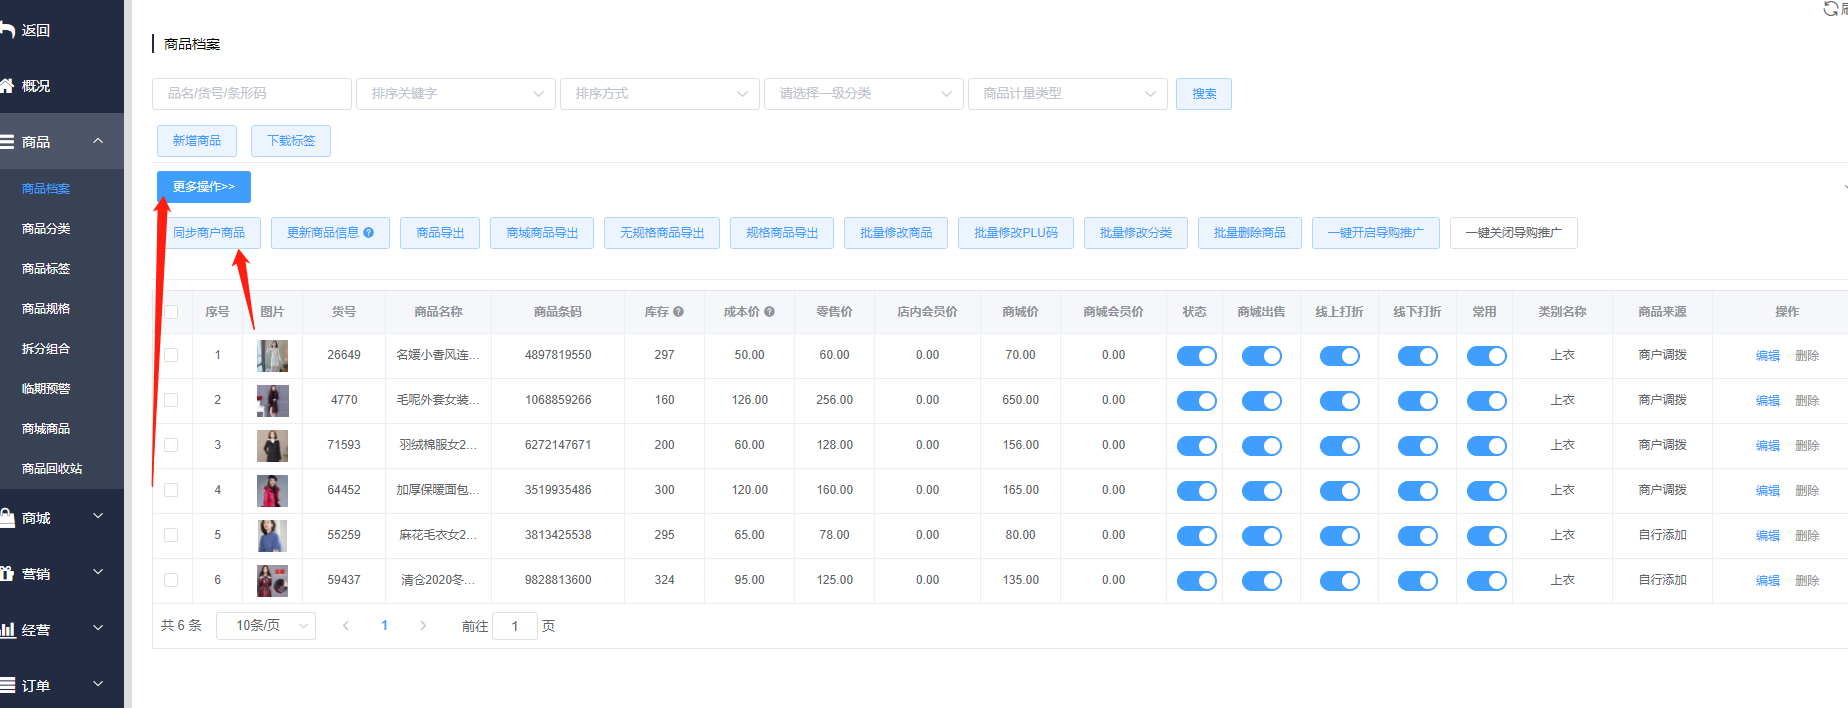Open 商品回收站 in the sidebar
This screenshot has width=1848, height=708.
tap(52, 469)
